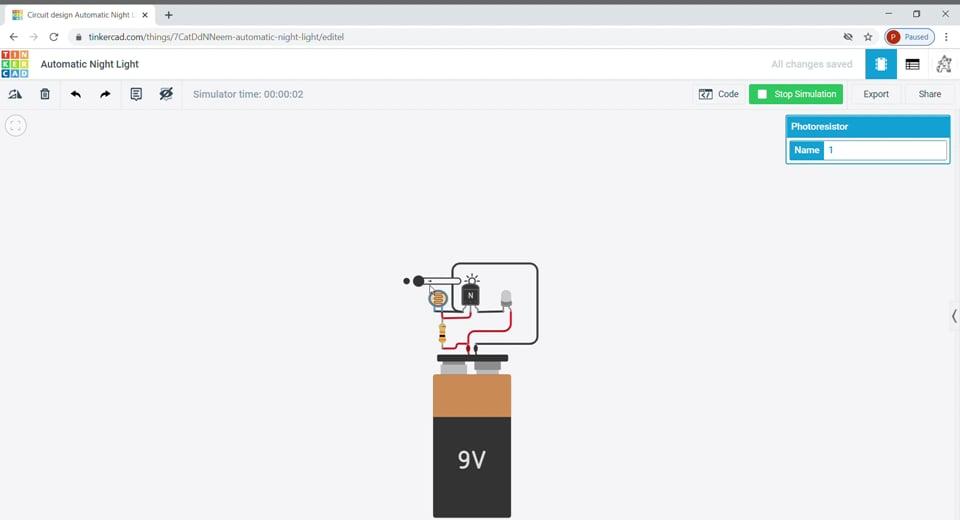Viewport: 960px width, 520px height.
Task: Close the Circuit design browser tab
Action: click(x=145, y=15)
